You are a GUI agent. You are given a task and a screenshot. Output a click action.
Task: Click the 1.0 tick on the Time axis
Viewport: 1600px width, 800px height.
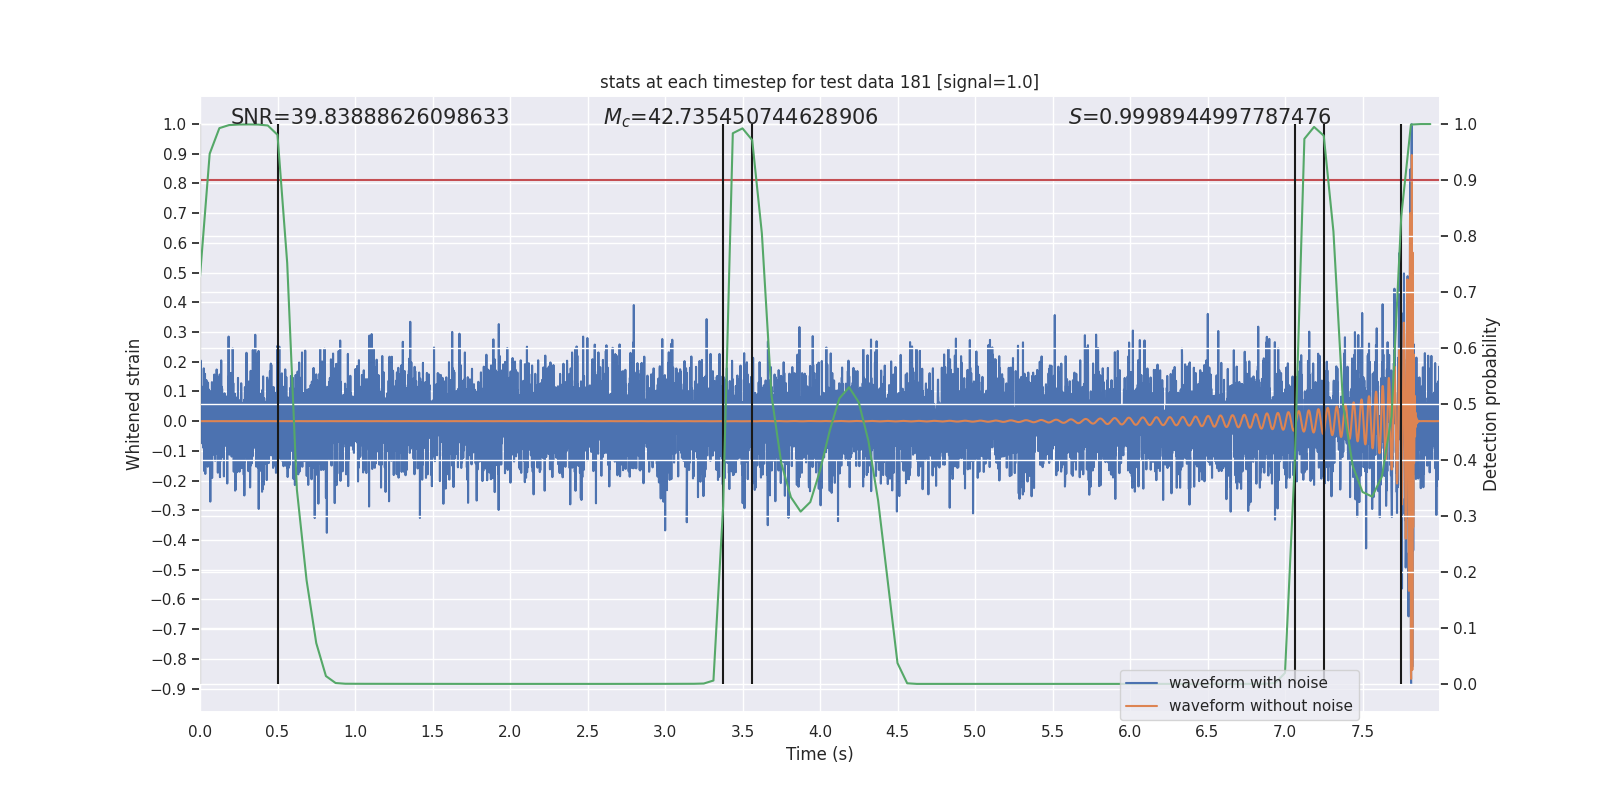pos(355,731)
